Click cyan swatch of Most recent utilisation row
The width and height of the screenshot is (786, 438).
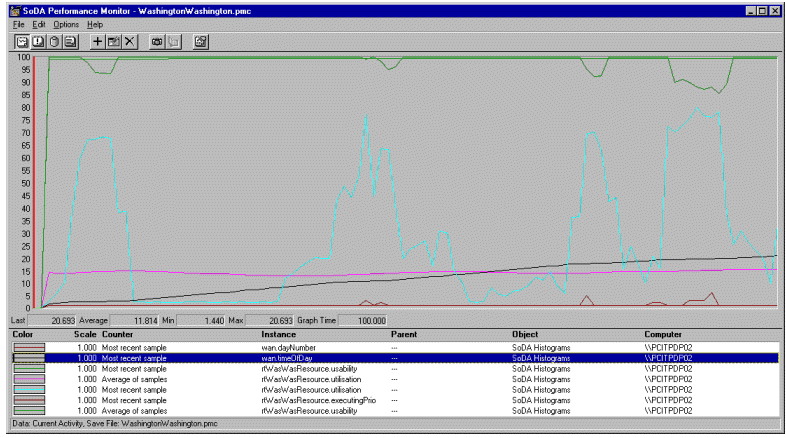click(29, 389)
